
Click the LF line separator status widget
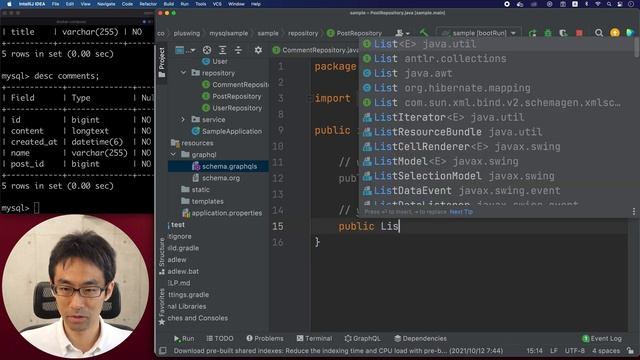(x=554, y=351)
